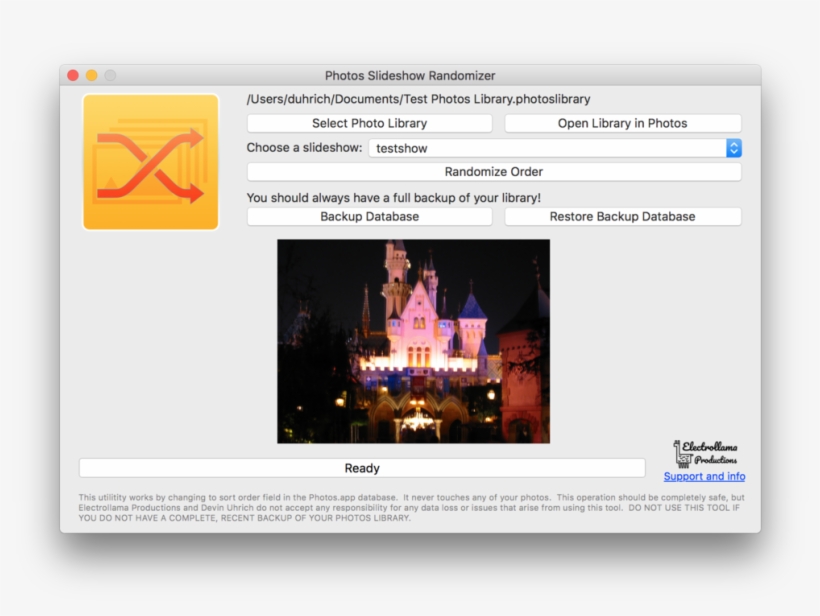Click the Select Photo Library button
Viewport: 820px width, 616px height.
tap(369, 123)
